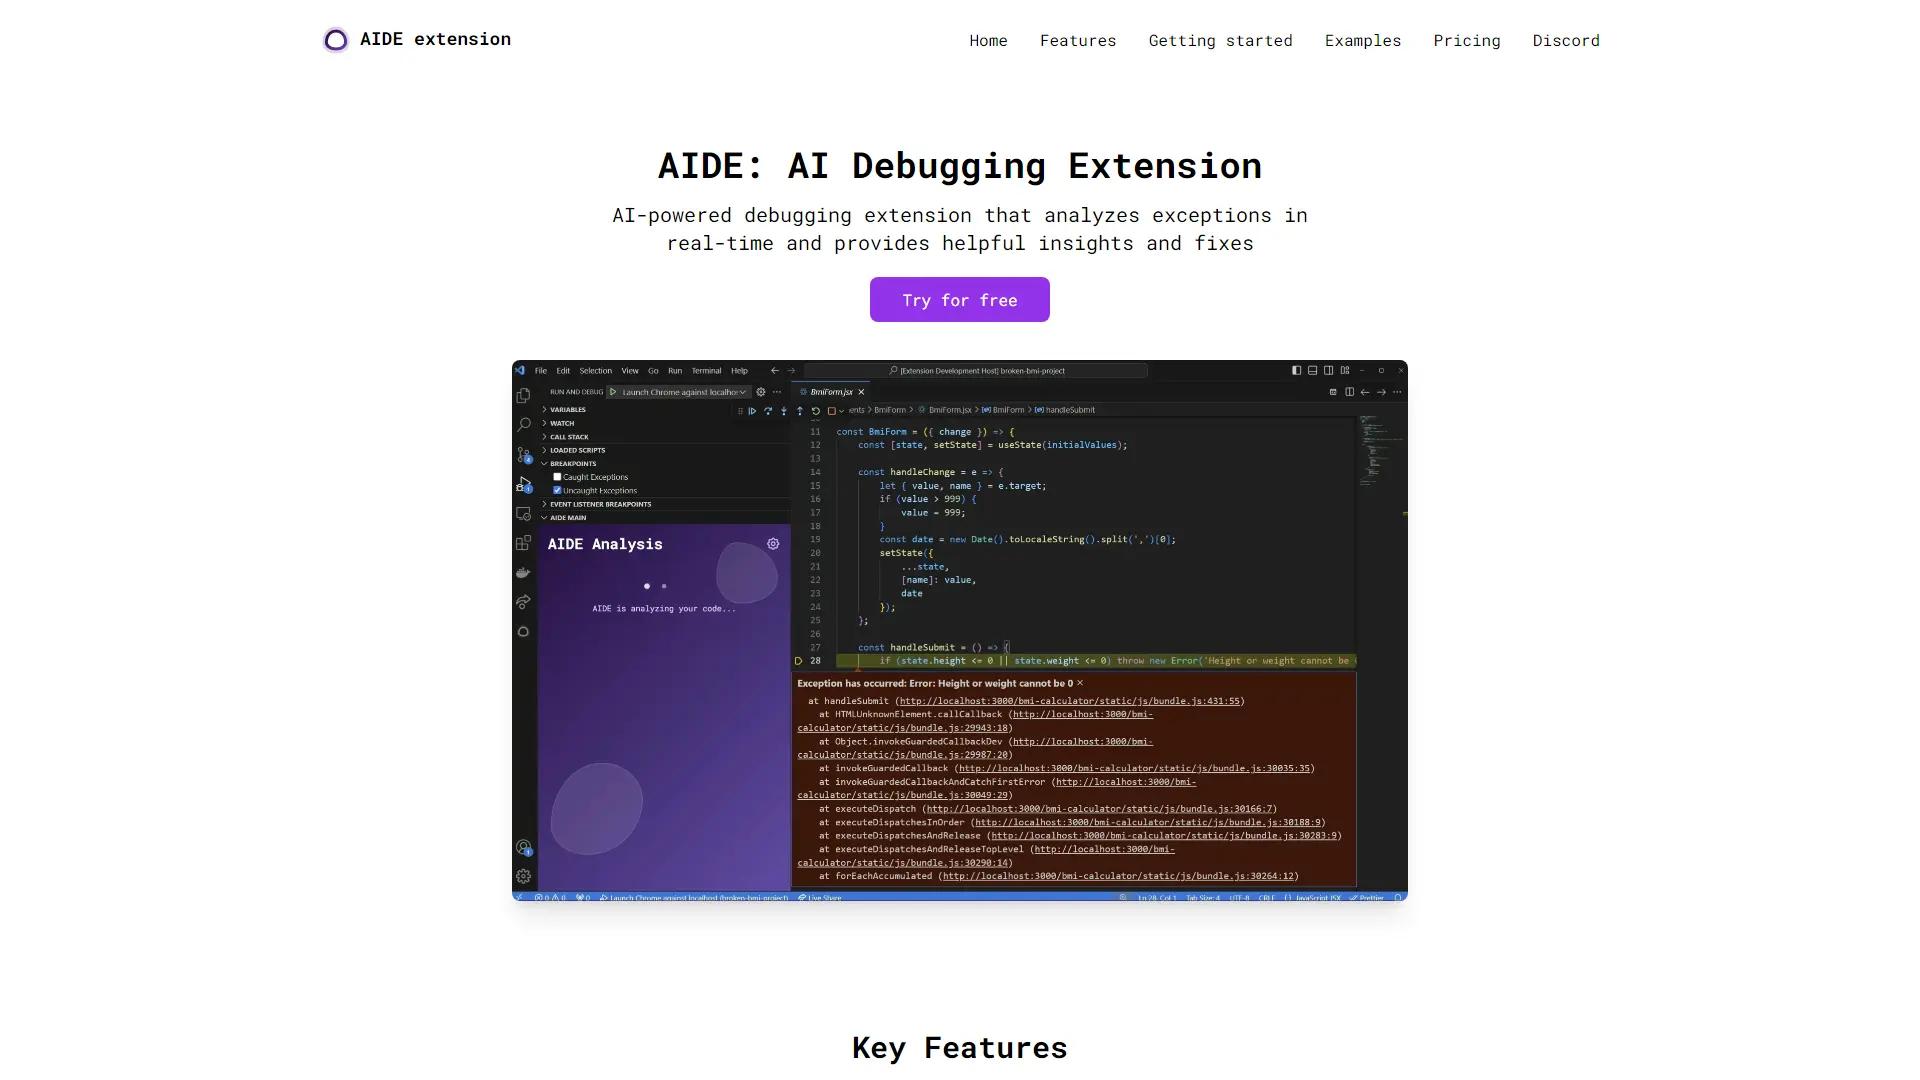Open the Selection menu in VS Code

click(x=596, y=371)
